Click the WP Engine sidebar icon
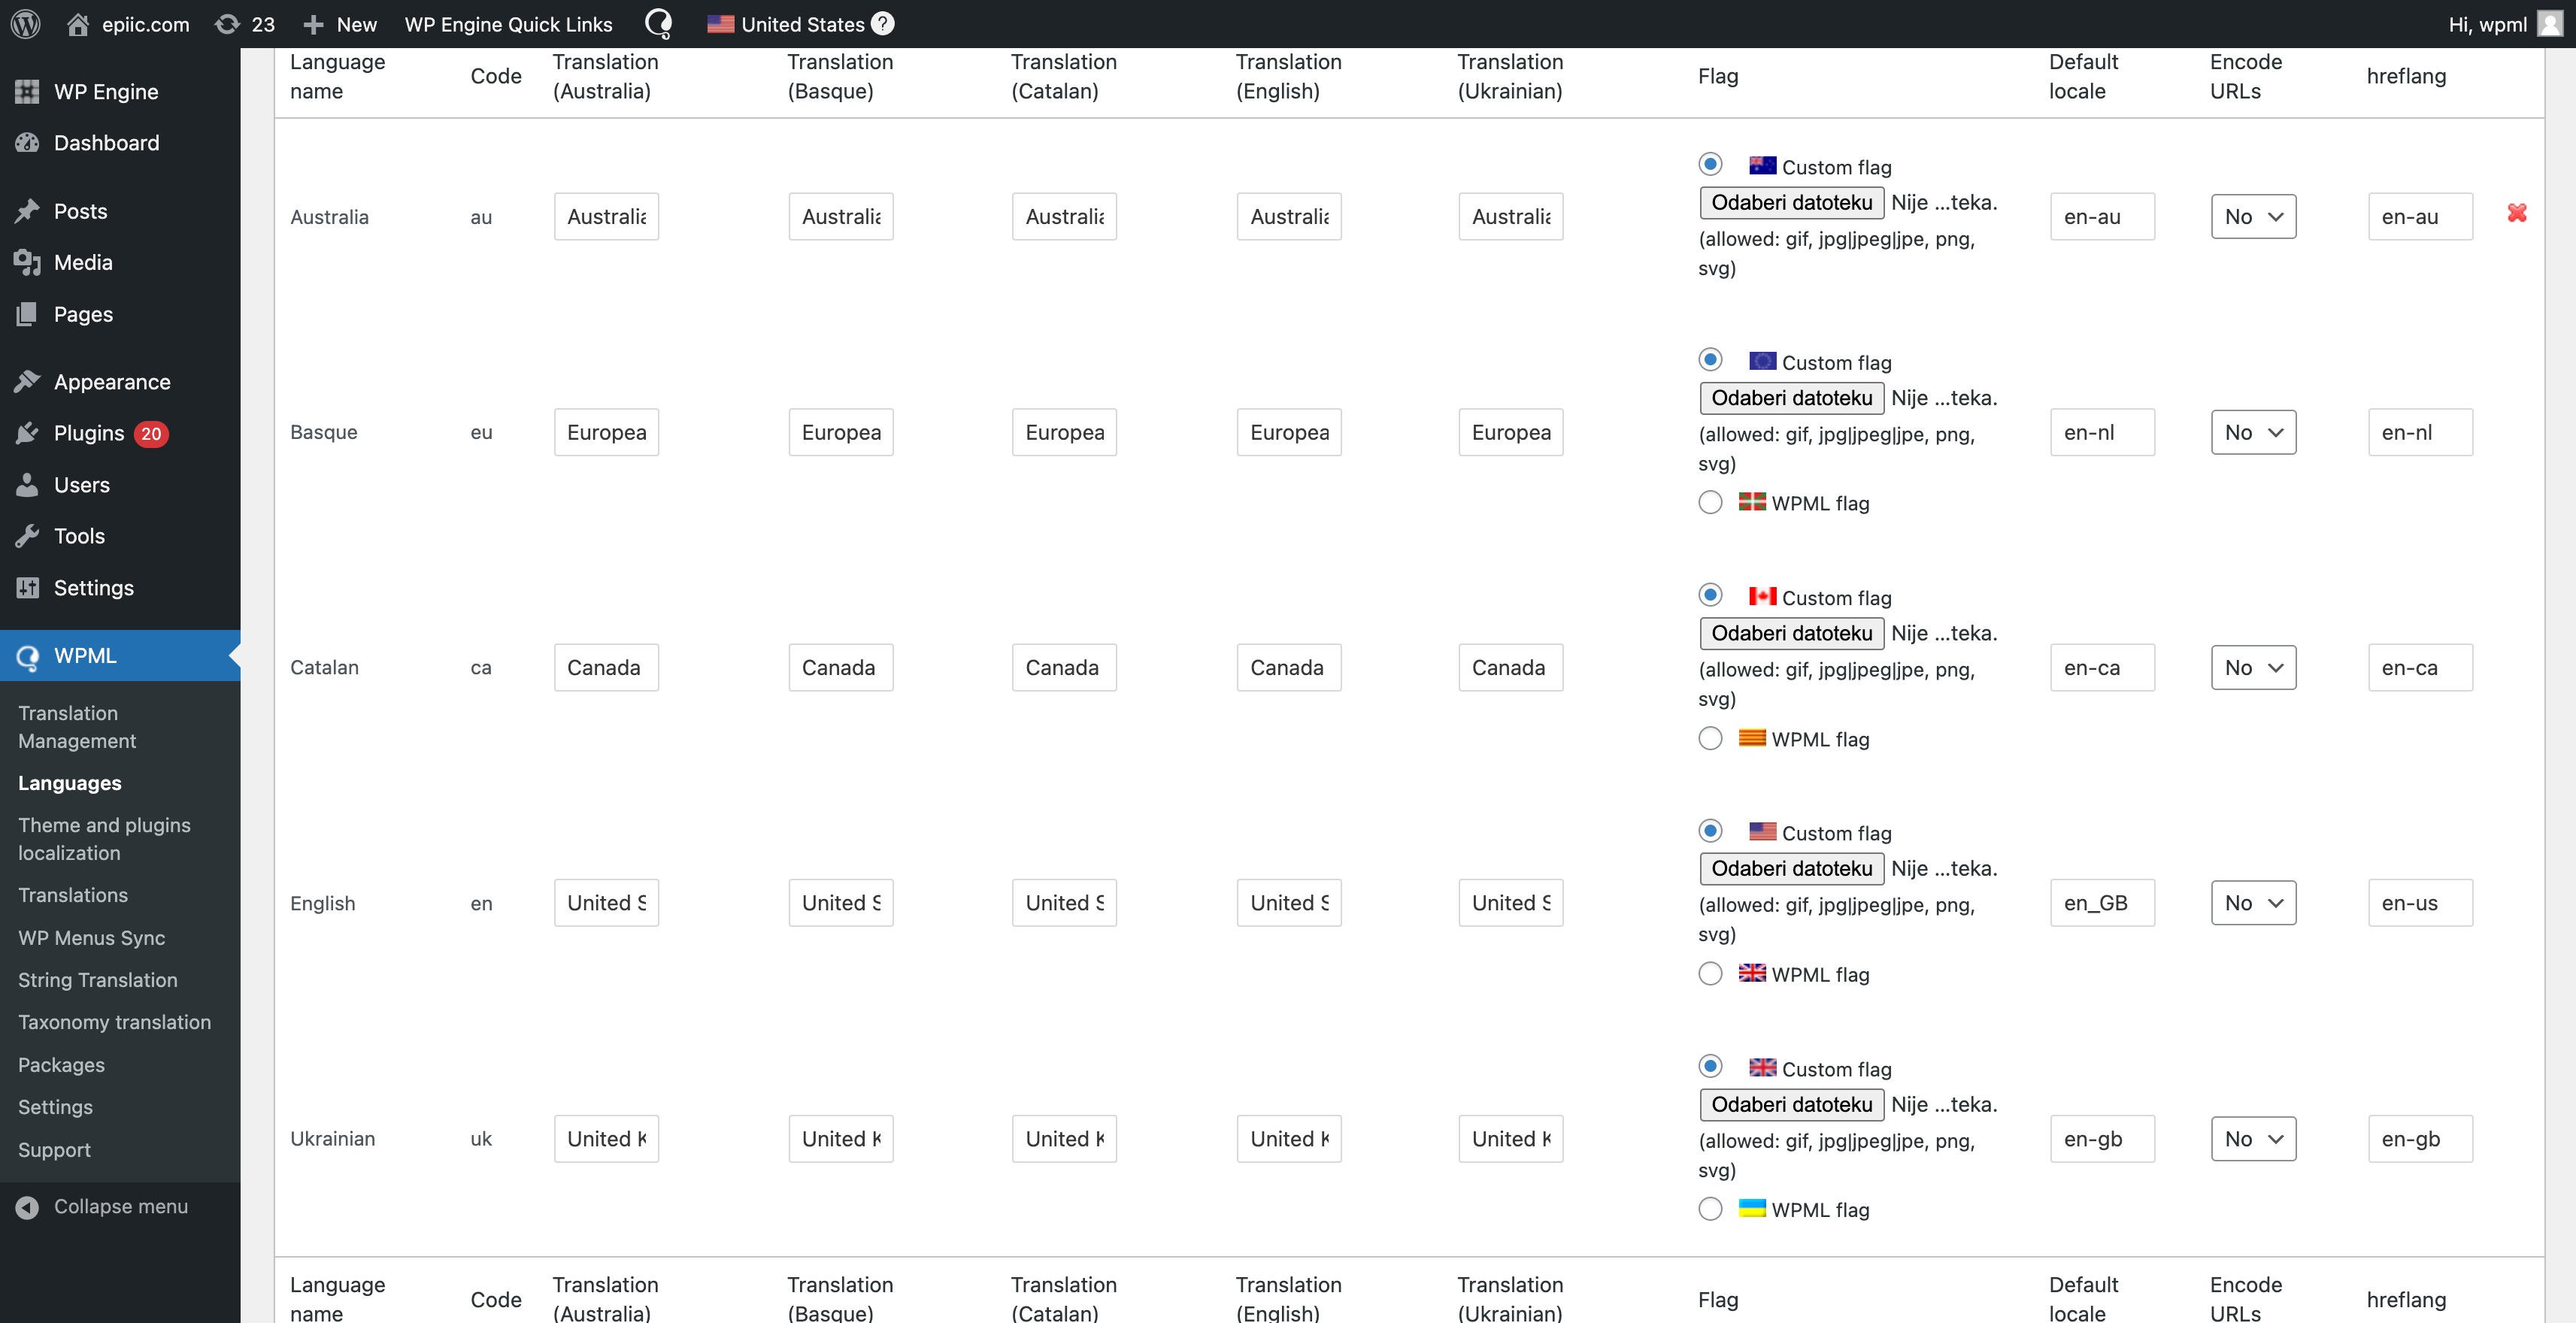This screenshot has height=1323, width=2576. (x=28, y=92)
